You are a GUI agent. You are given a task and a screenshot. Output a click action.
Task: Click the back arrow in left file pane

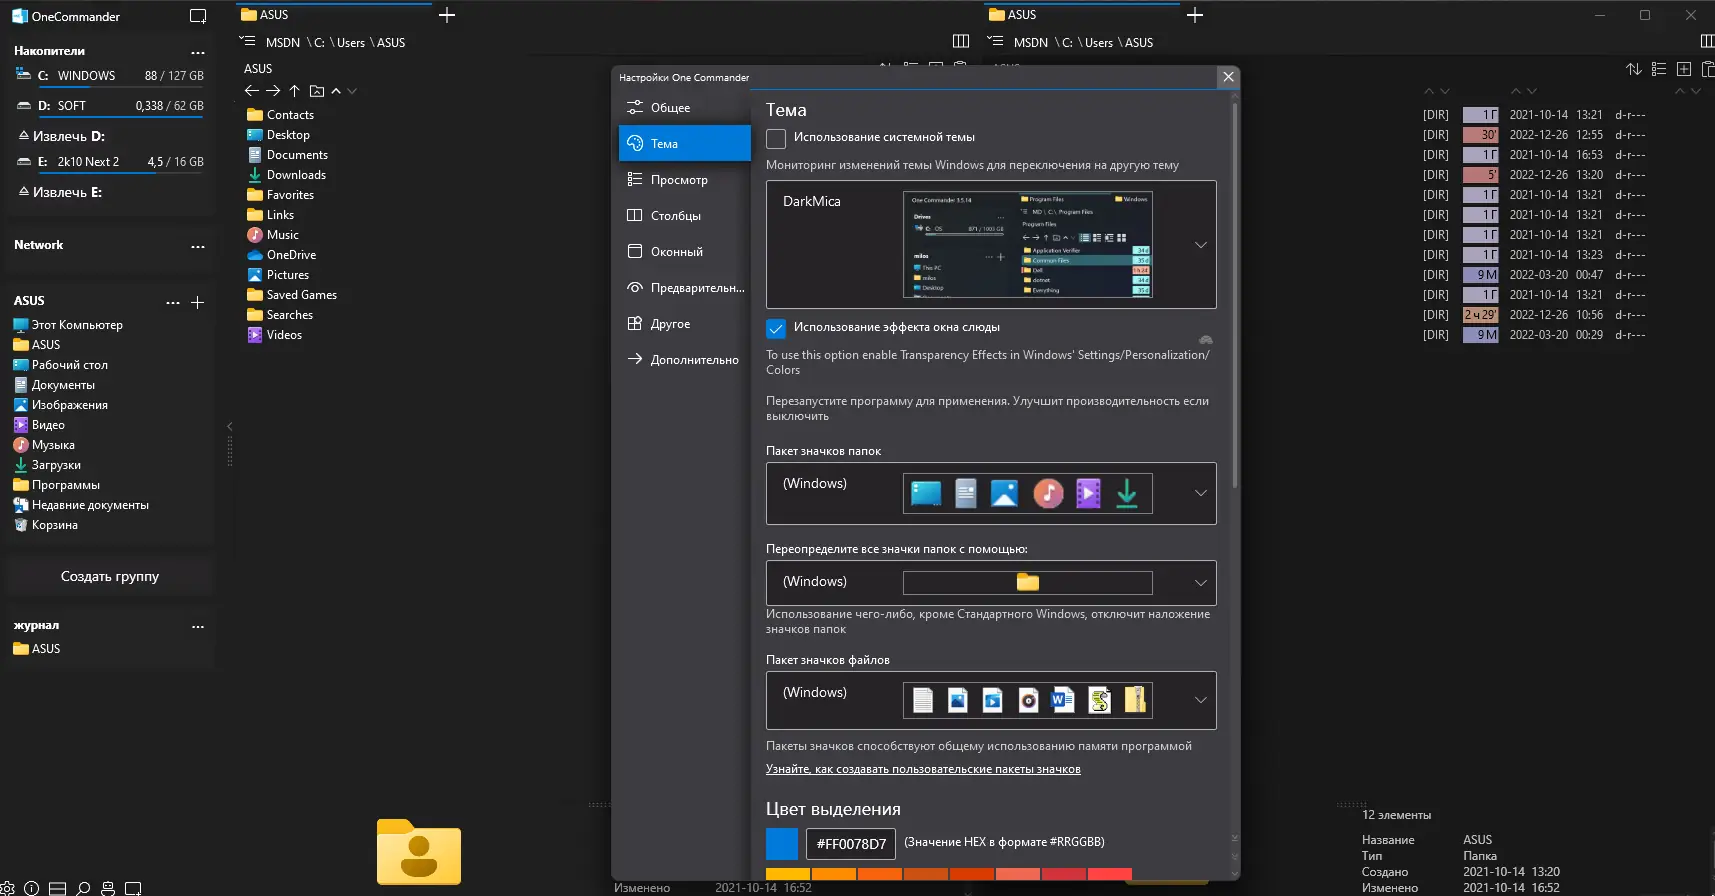point(251,91)
